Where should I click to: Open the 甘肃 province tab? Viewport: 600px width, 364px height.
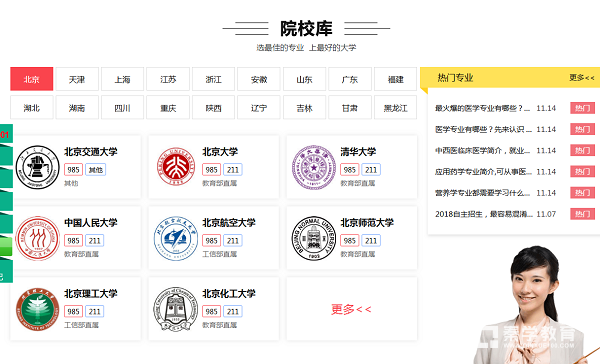point(350,108)
